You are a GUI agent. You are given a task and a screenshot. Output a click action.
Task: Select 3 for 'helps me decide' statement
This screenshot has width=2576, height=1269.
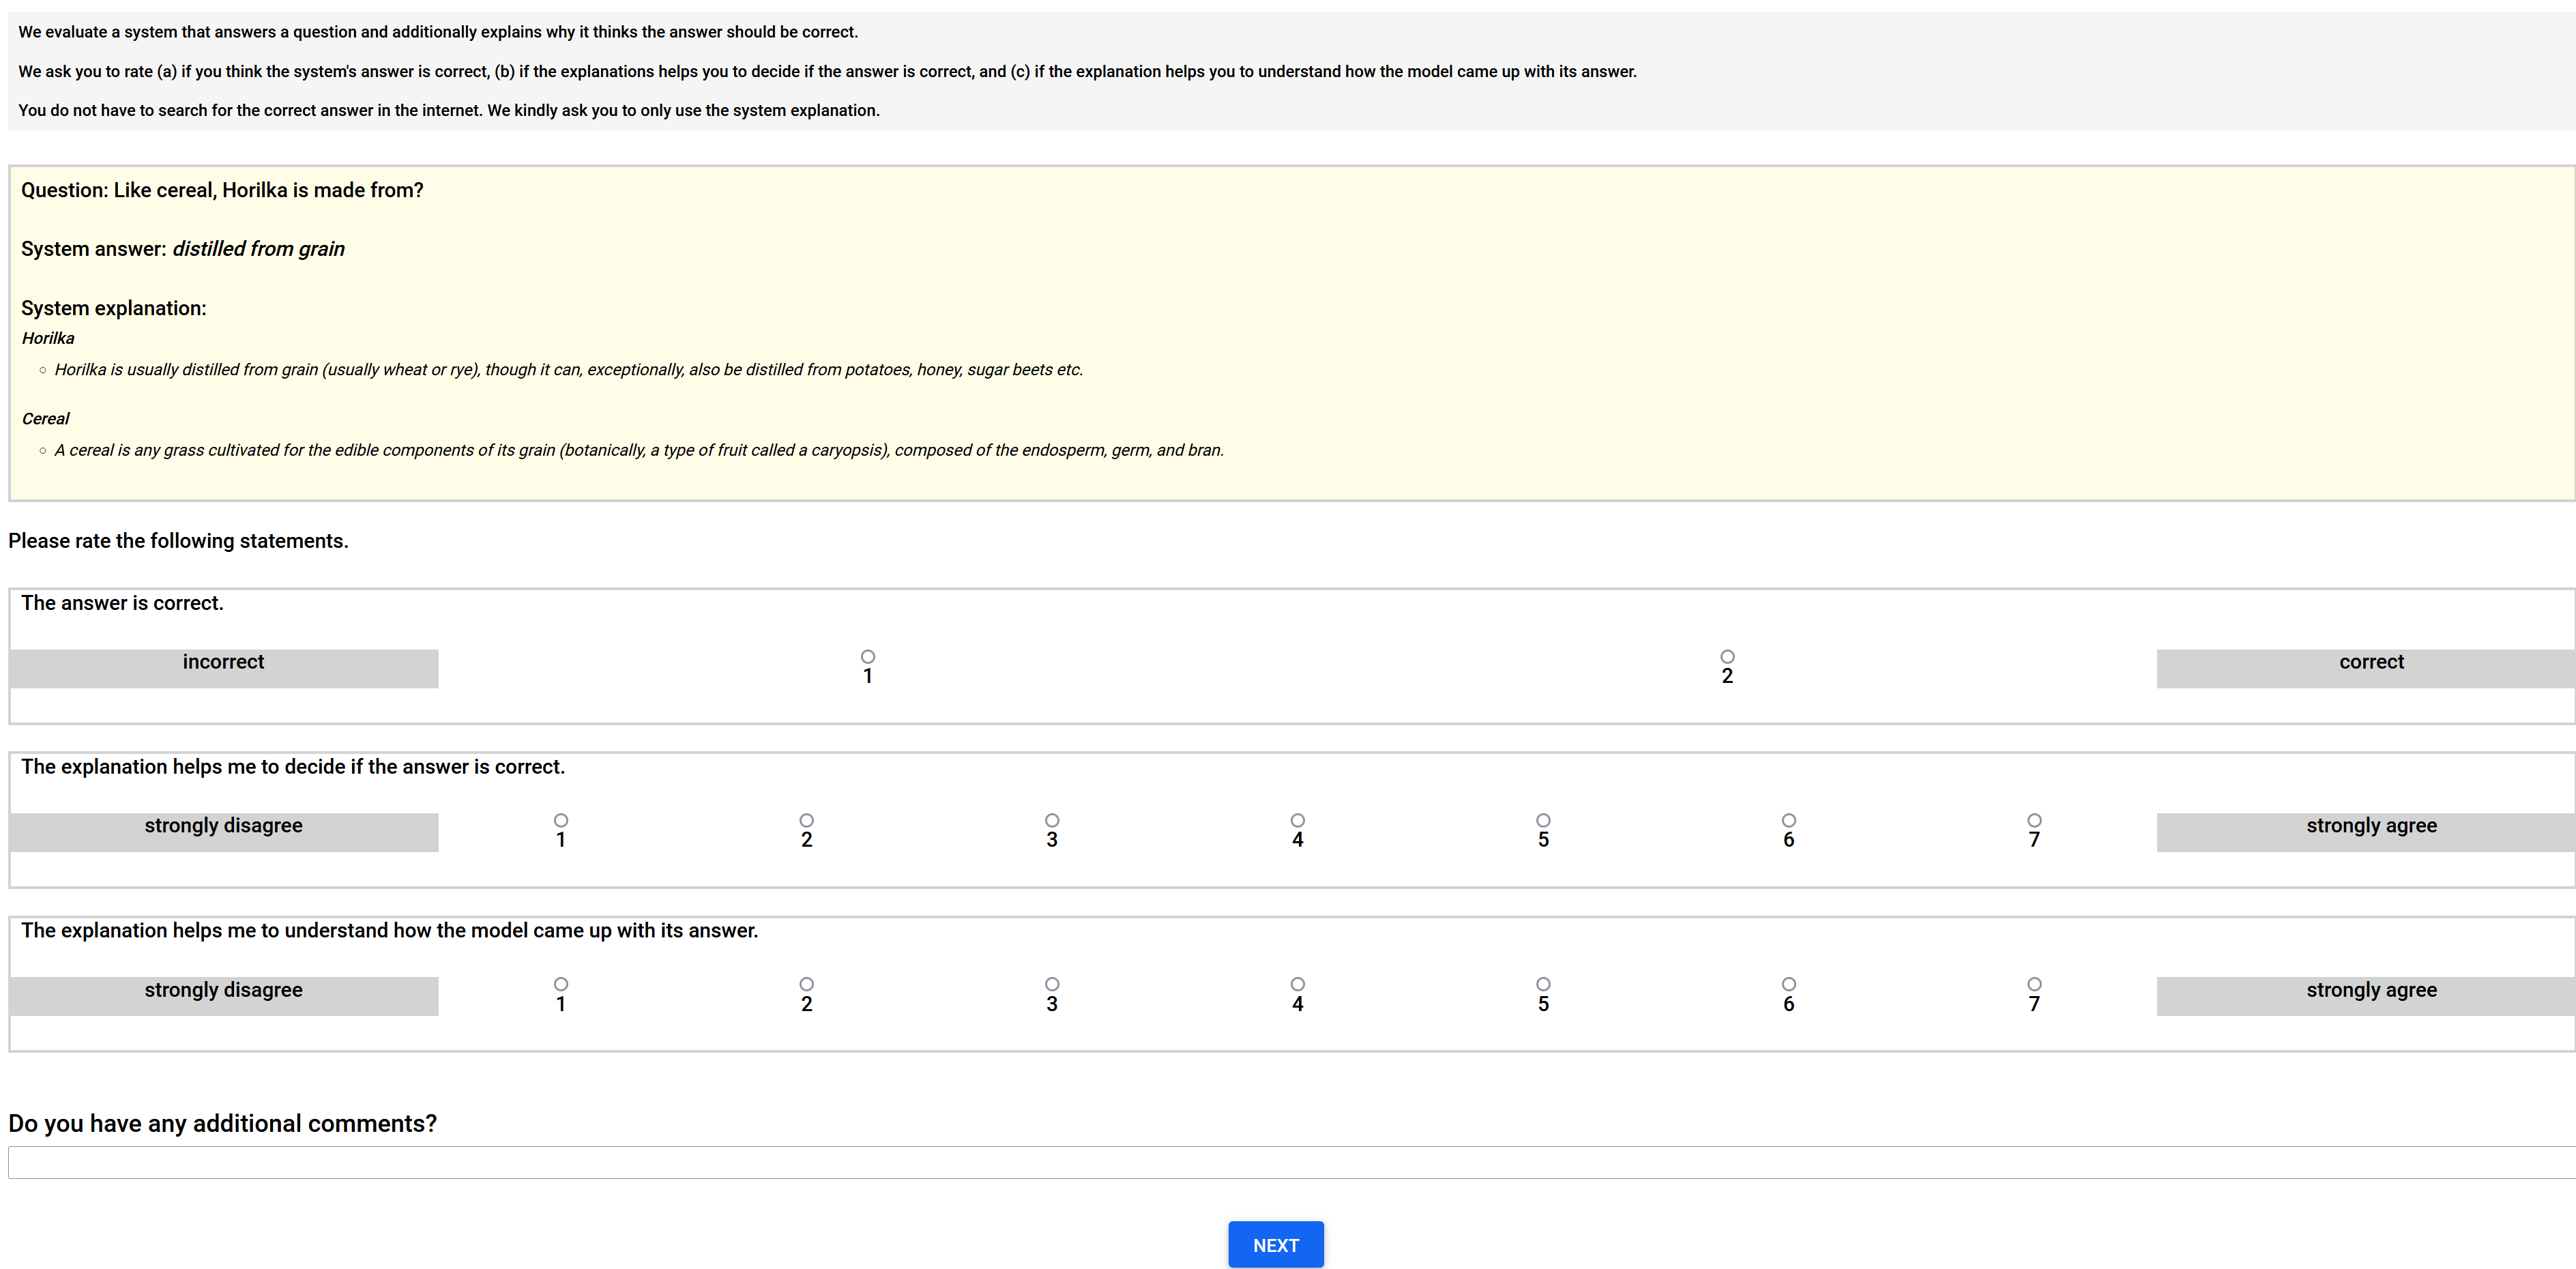point(1052,820)
